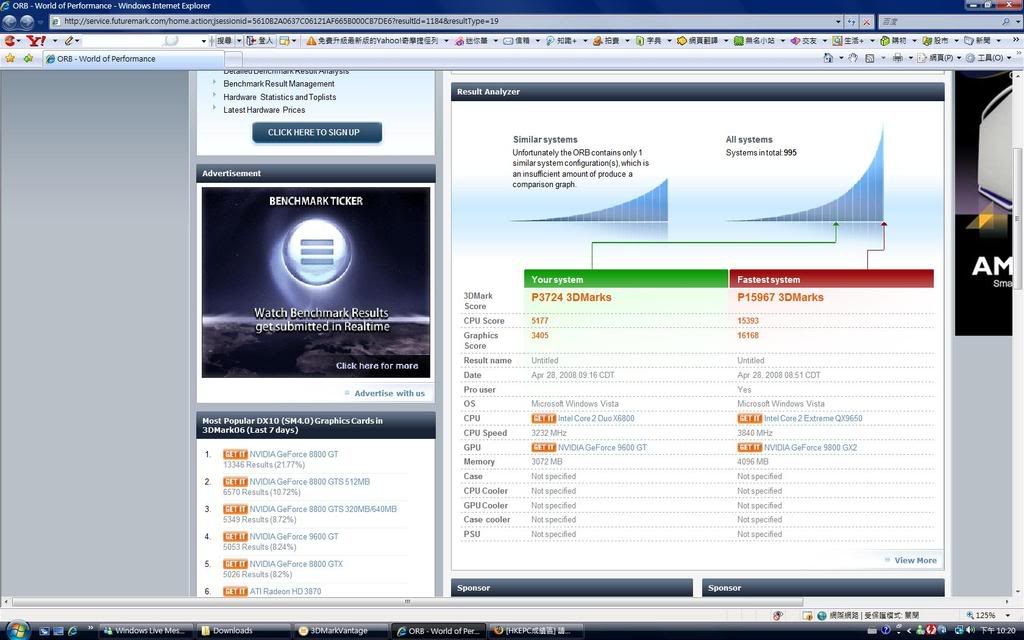Click GET IT badge beside NVIDIA GeForce 9800 GX2
Viewport: 1024px width, 640px height.
(750, 447)
